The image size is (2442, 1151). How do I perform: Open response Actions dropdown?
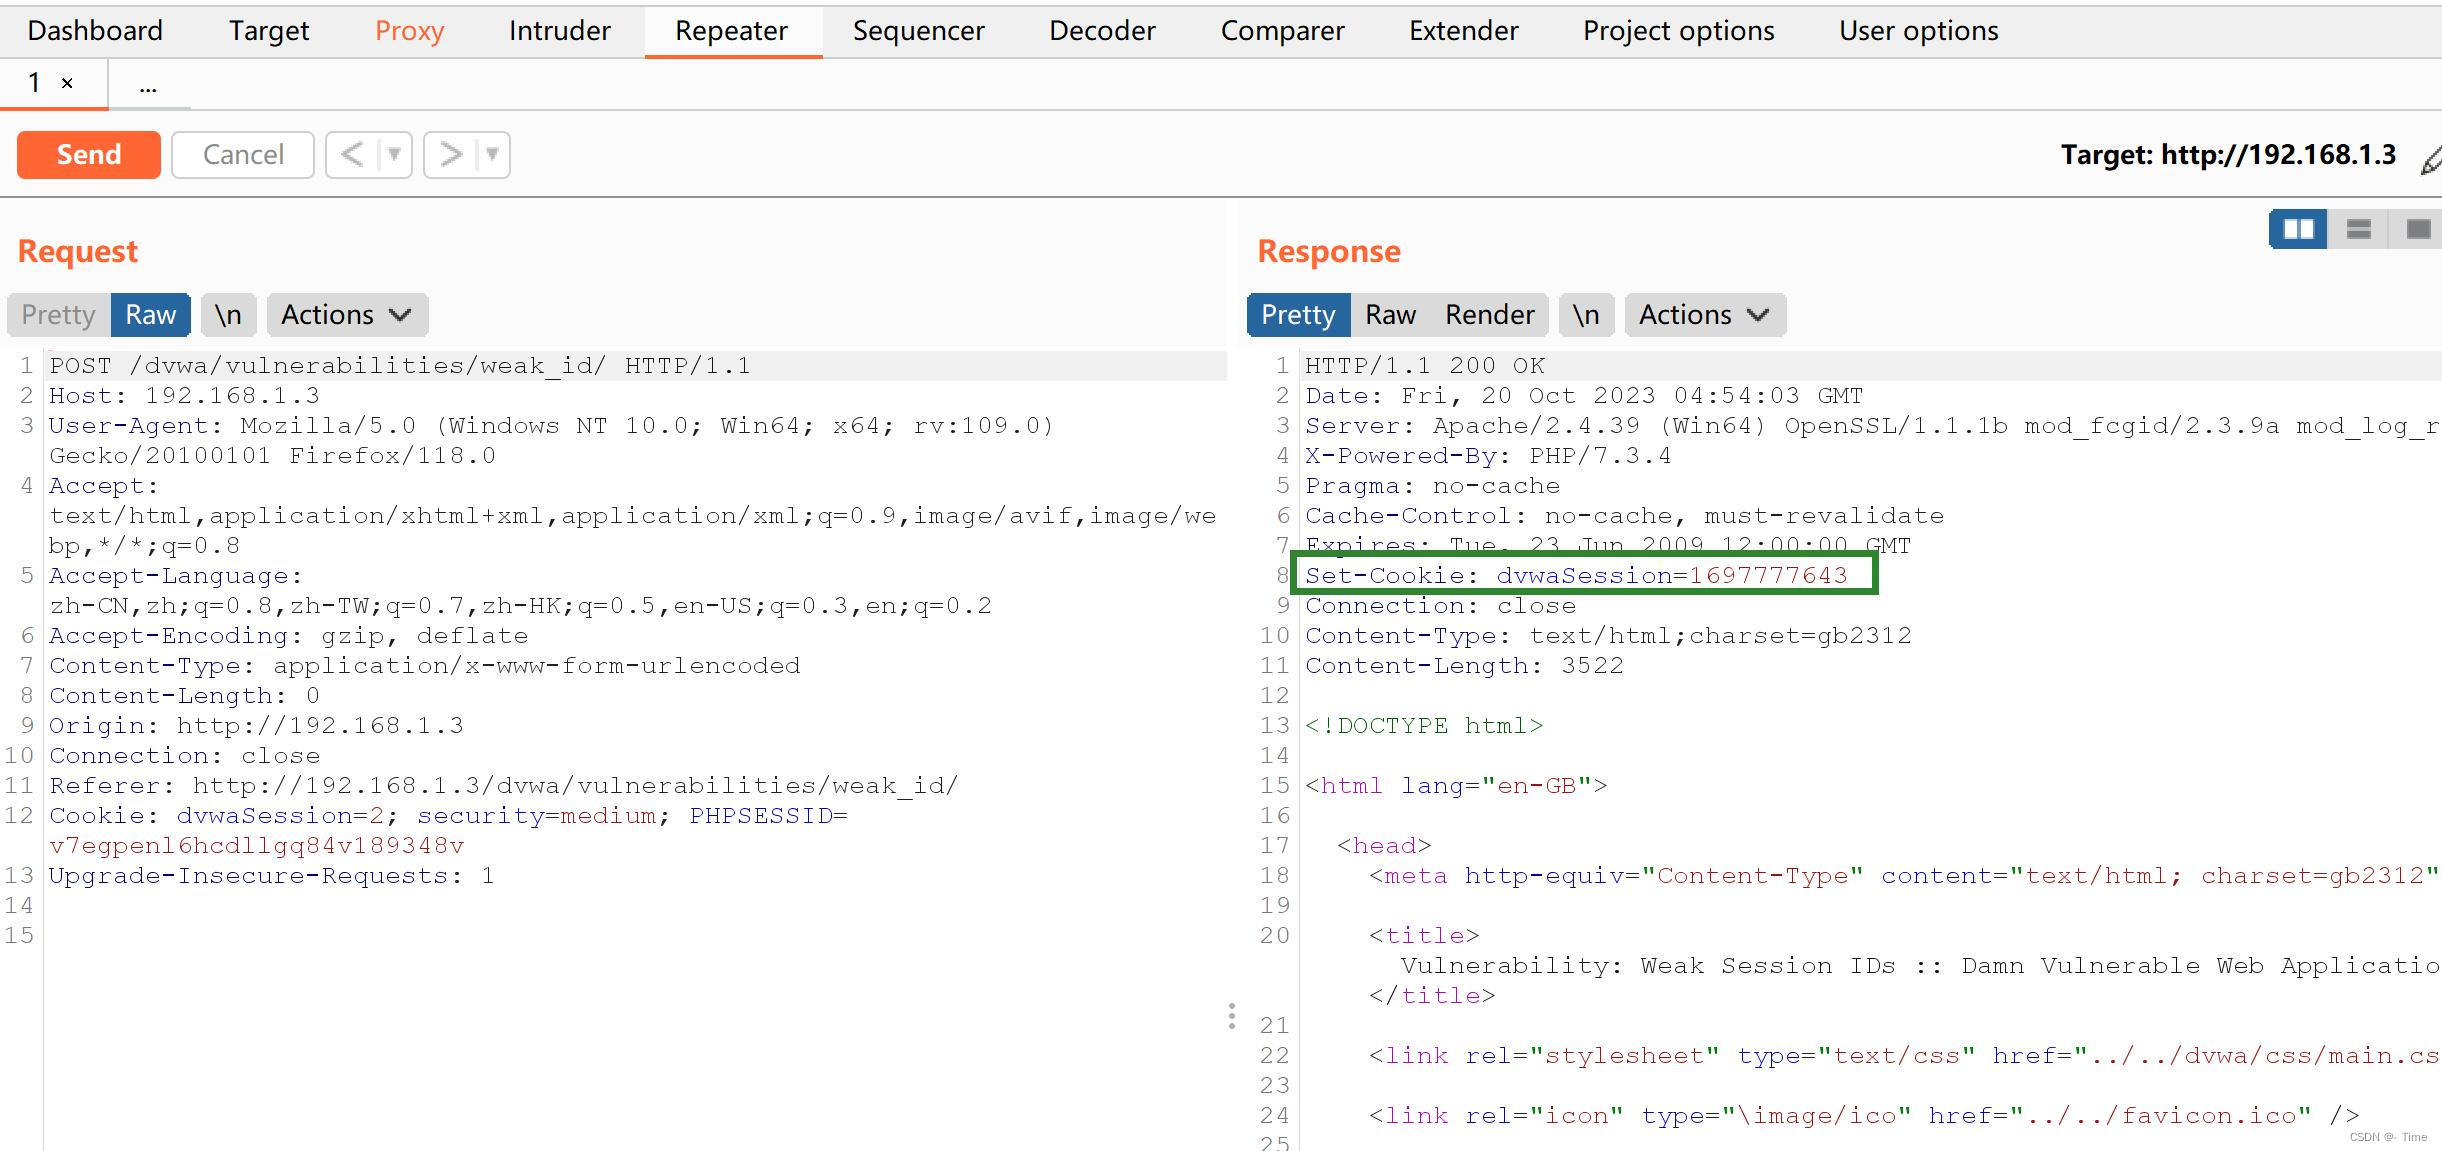click(1704, 315)
